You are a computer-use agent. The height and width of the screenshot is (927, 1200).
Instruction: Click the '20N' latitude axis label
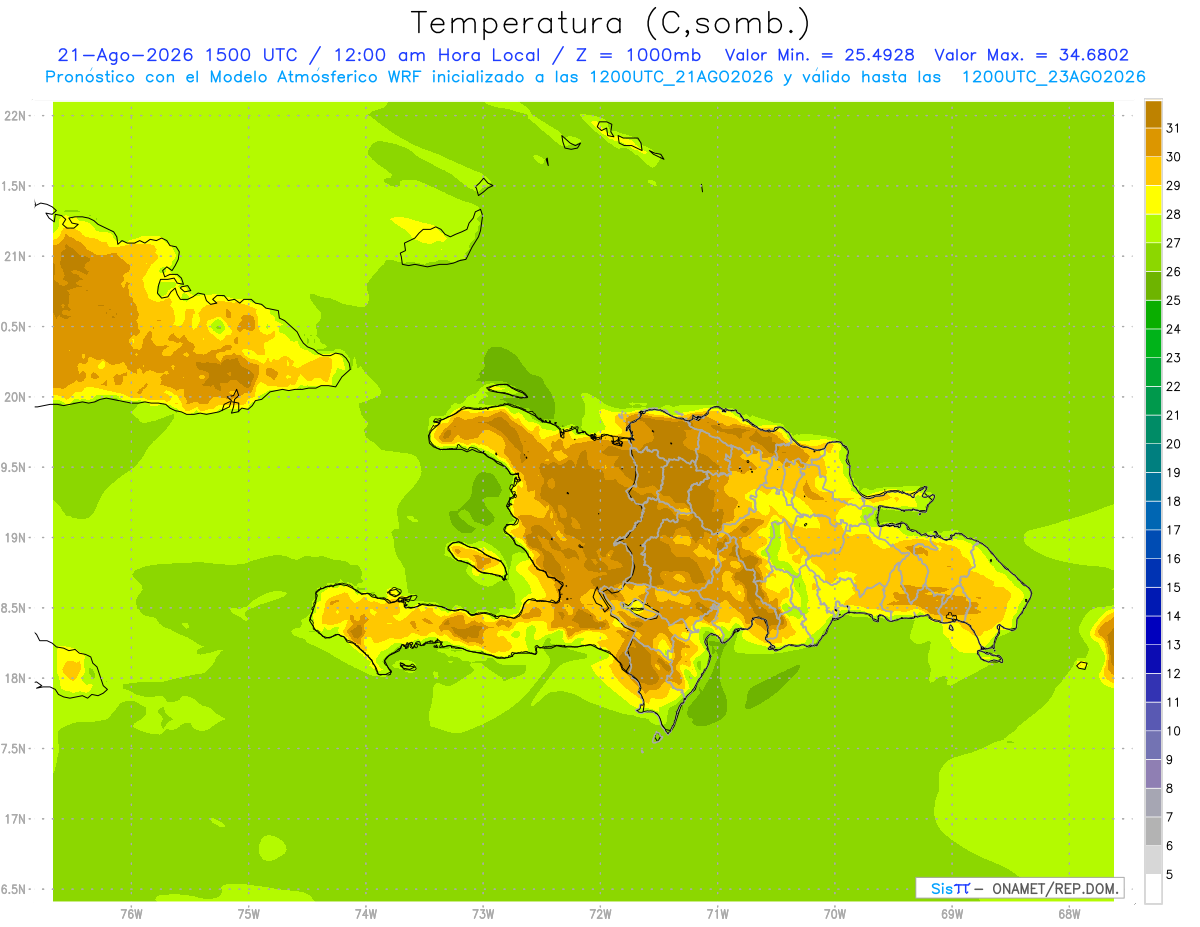(14, 397)
